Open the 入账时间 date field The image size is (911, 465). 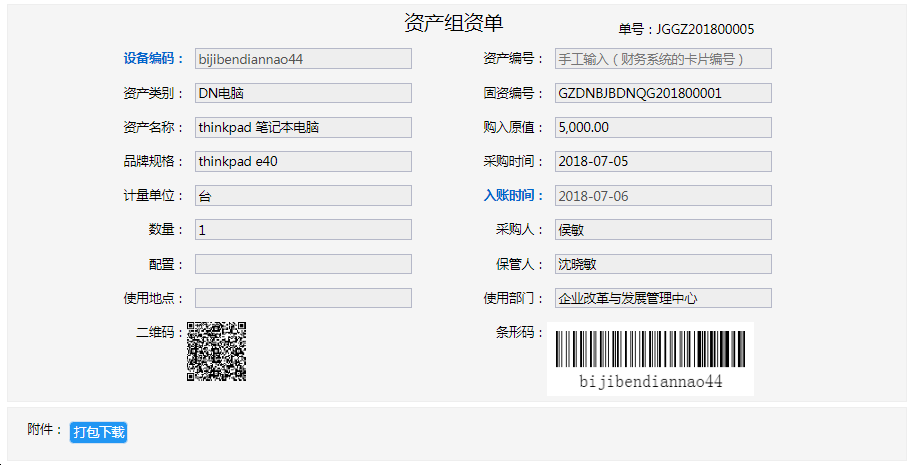coord(663,196)
